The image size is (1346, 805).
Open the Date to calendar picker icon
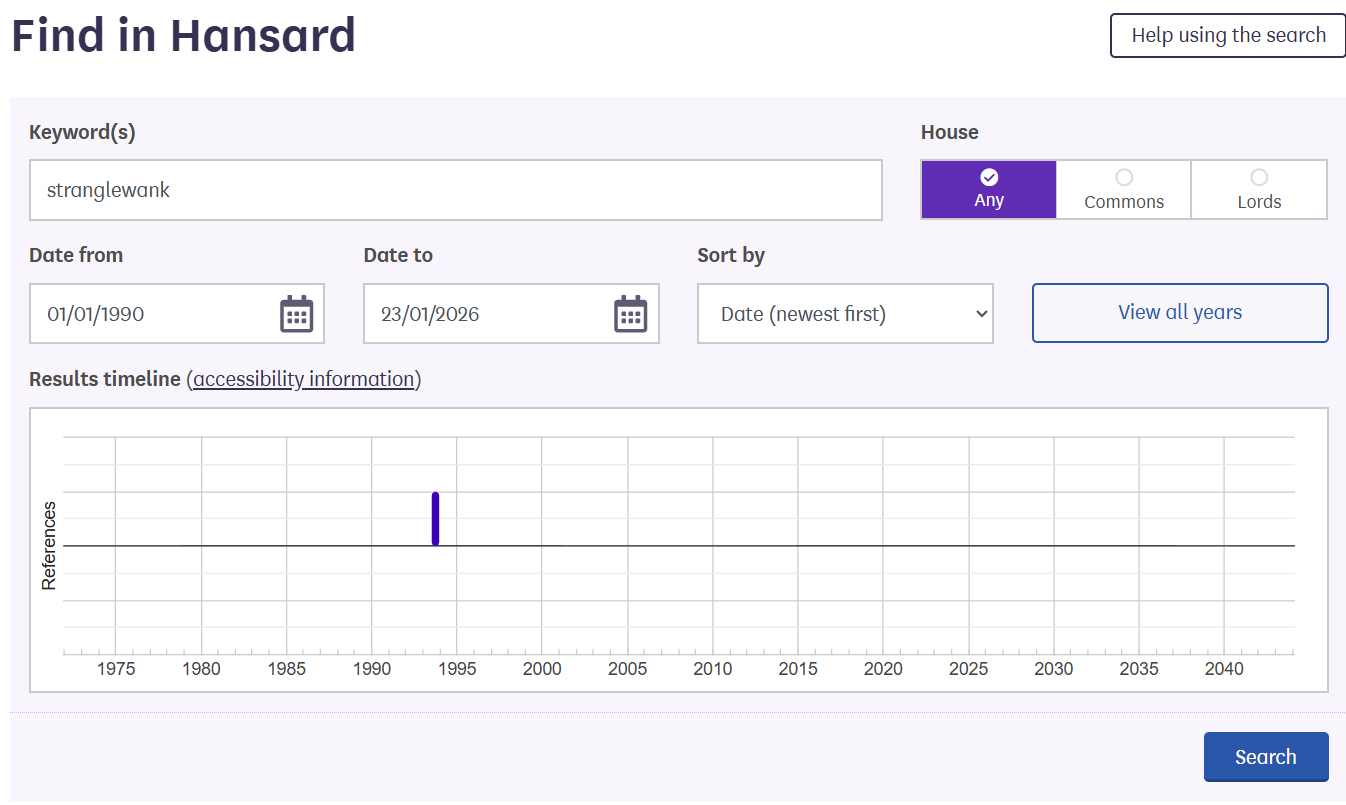[x=630, y=314]
